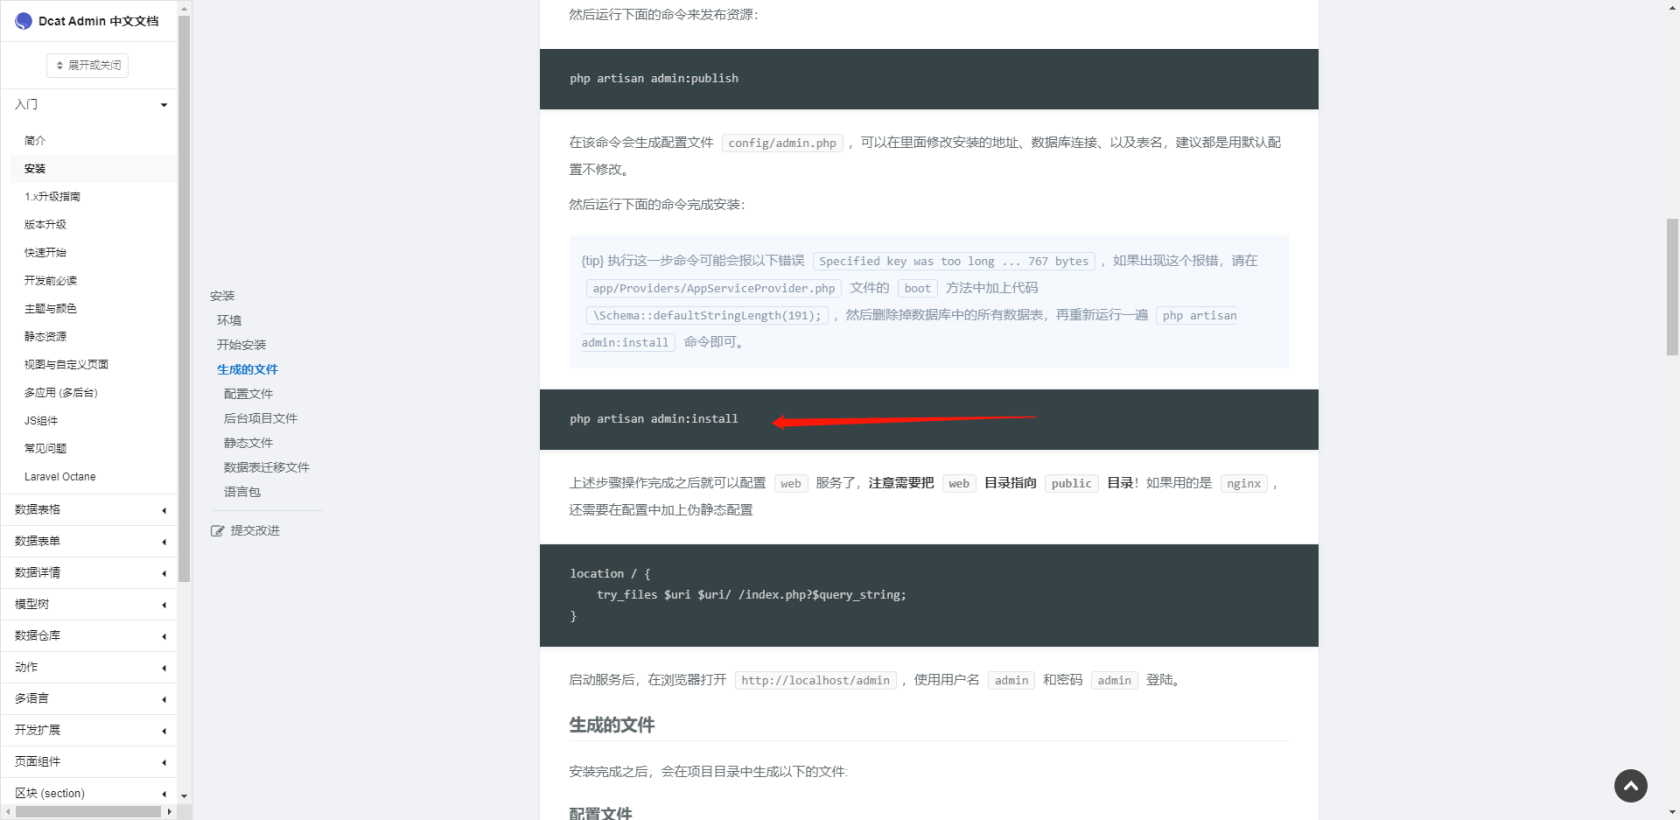Click the \Schema::defaultStringLength(191); code

coord(707,316)
